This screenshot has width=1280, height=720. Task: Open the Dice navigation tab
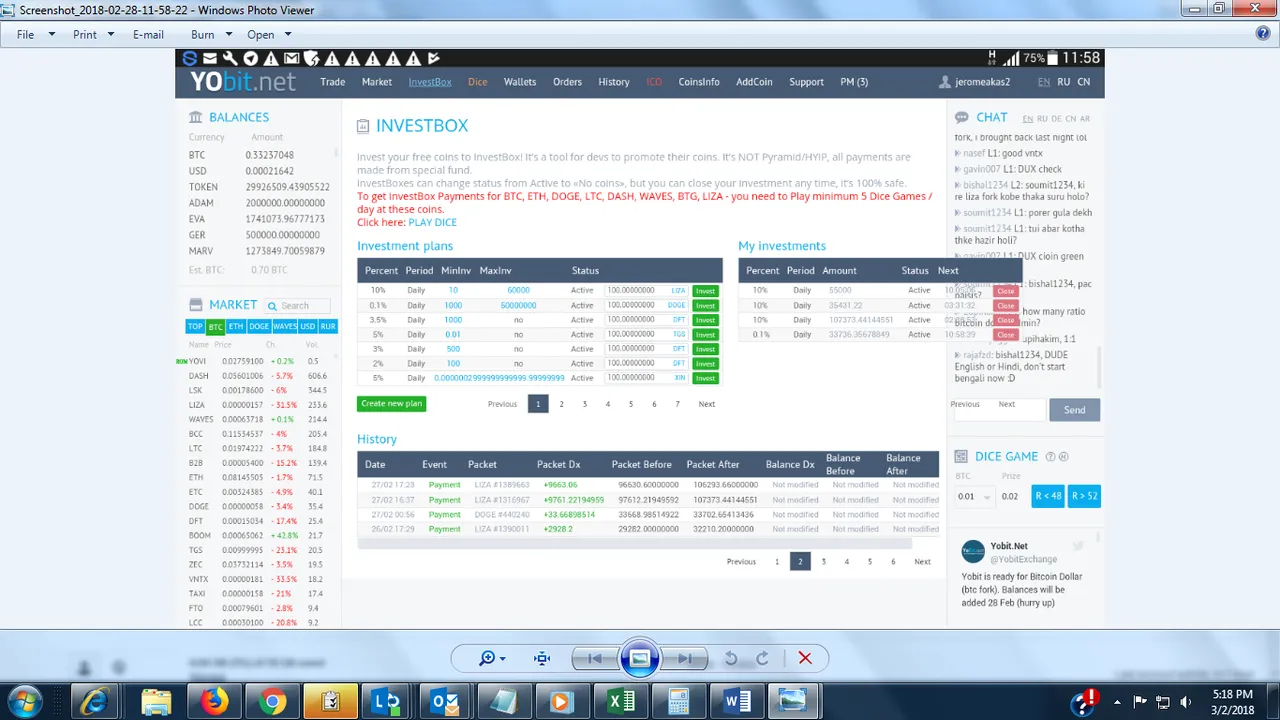tap(478, 82)
